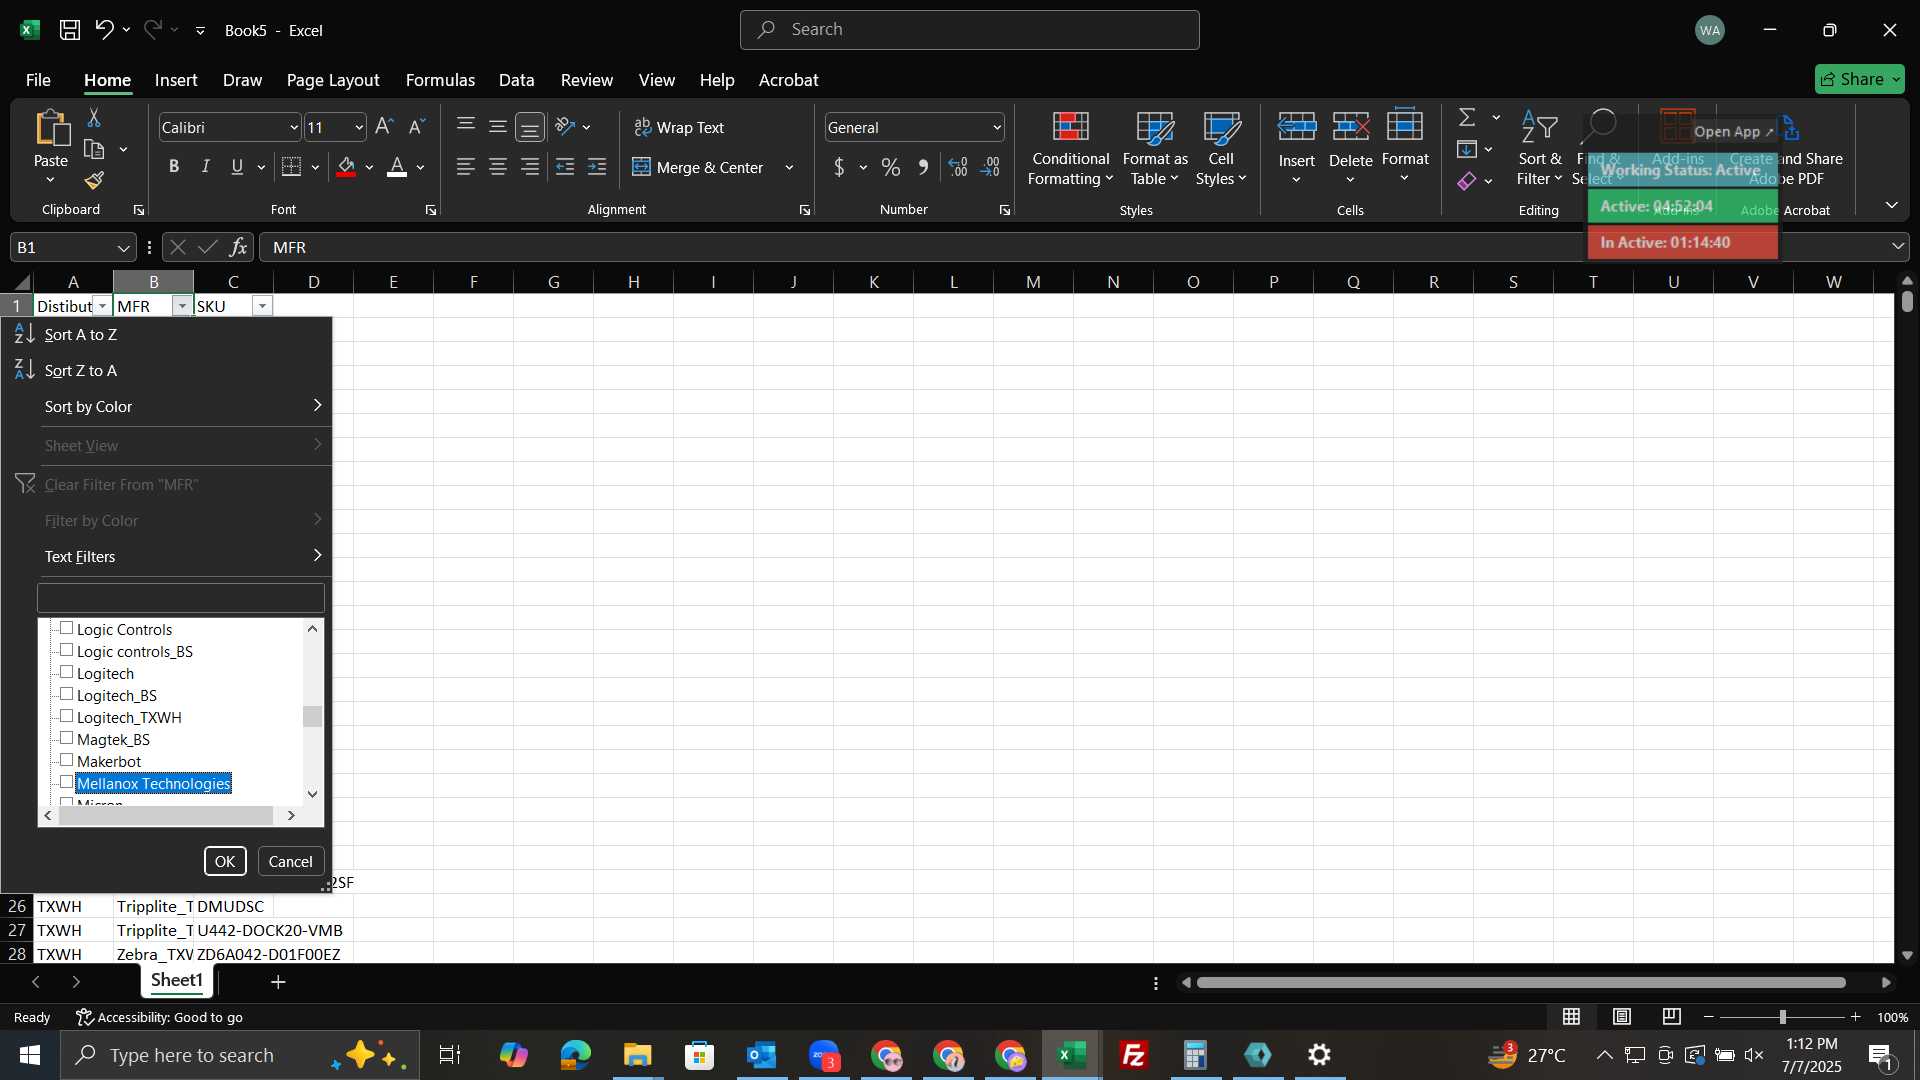1920x1080 pixels.
Task: Open the Review ribbon tab
Action: [x=587, y=80]
